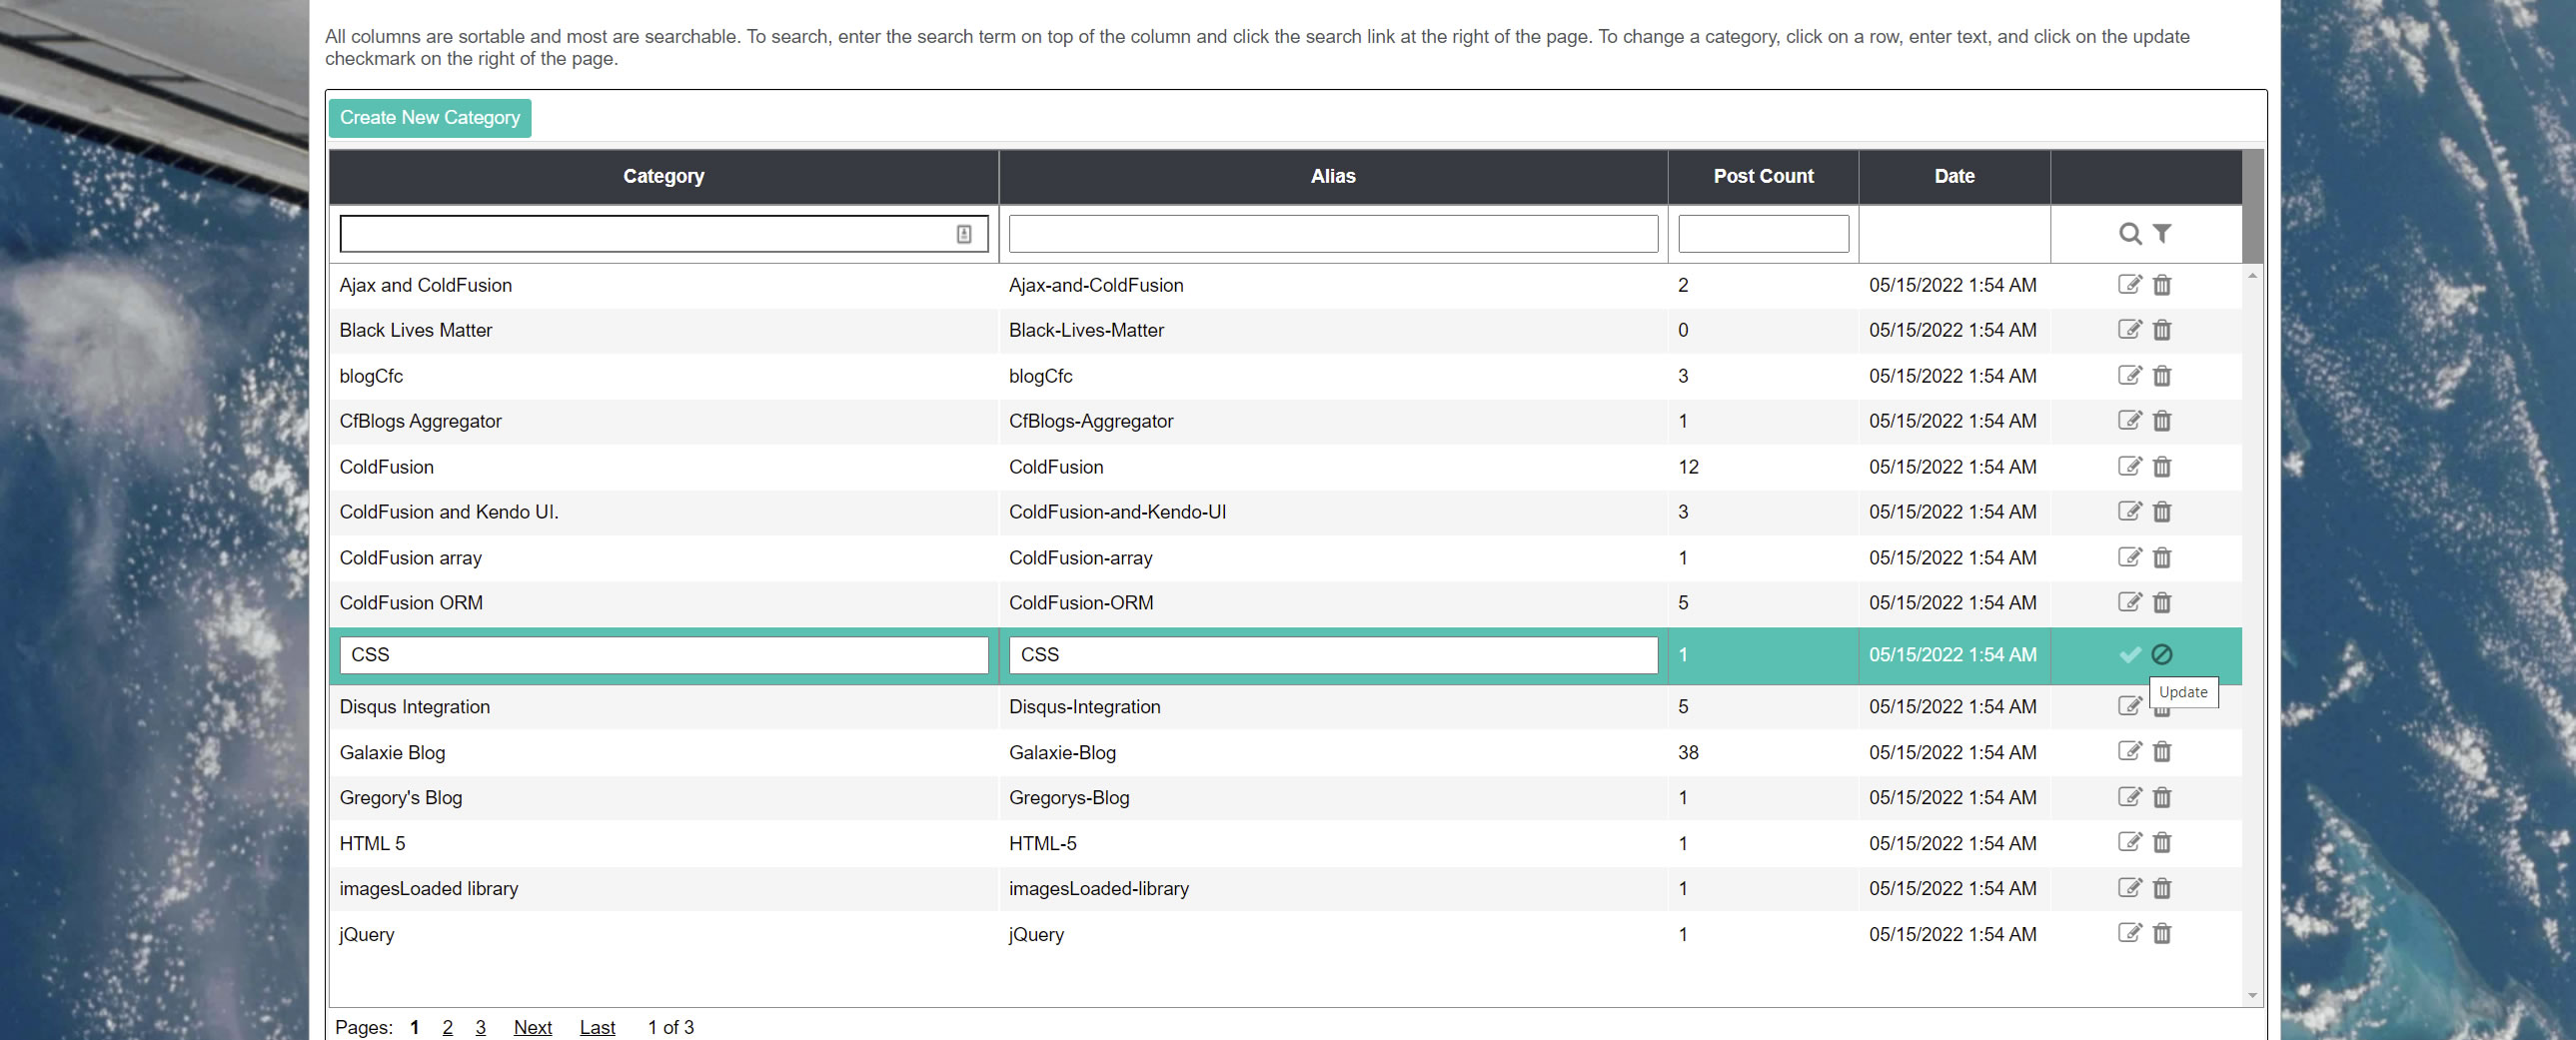Select the HTML-5 alias cell
Viewport: 2576px width, 1040px height.
1333,843
